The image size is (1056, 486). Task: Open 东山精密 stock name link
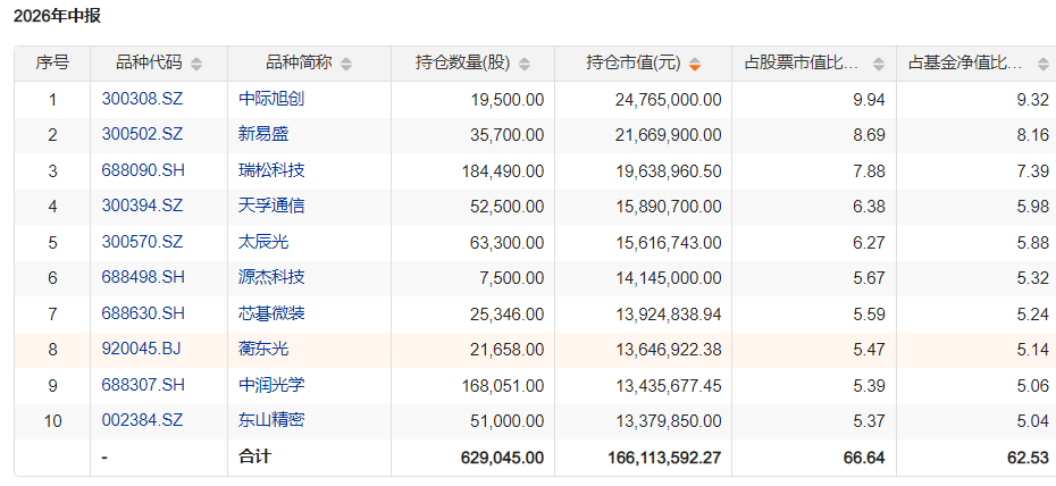click(271, 420)
